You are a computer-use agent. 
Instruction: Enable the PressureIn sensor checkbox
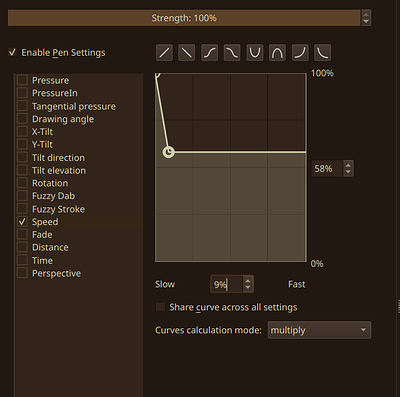pyautogui.click(x=22, y=93)
